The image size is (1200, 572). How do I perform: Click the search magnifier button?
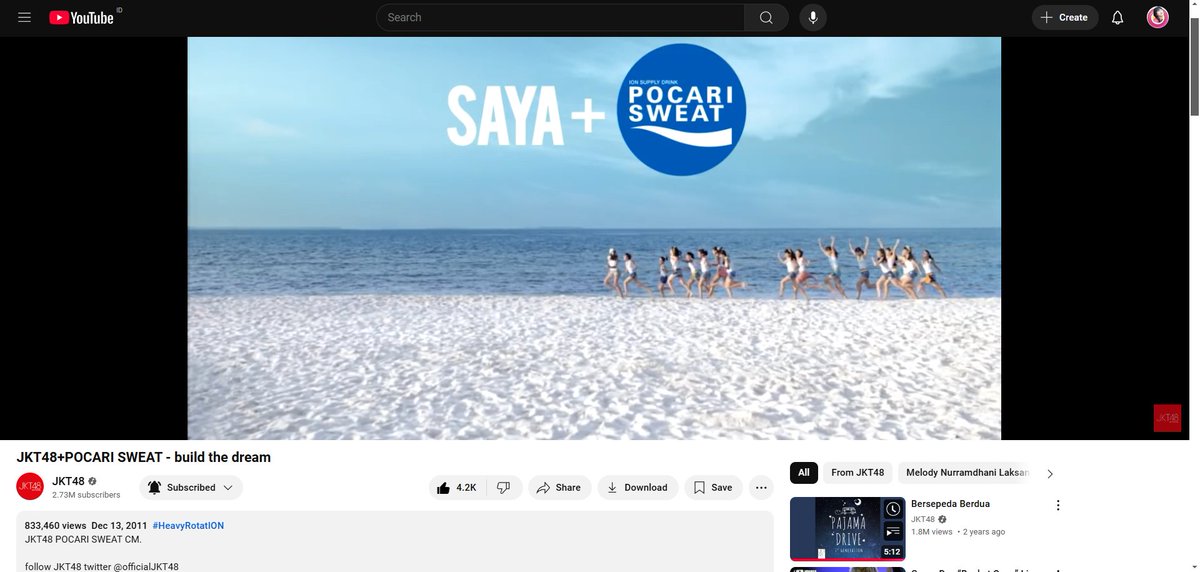click(x=766, y=18)
